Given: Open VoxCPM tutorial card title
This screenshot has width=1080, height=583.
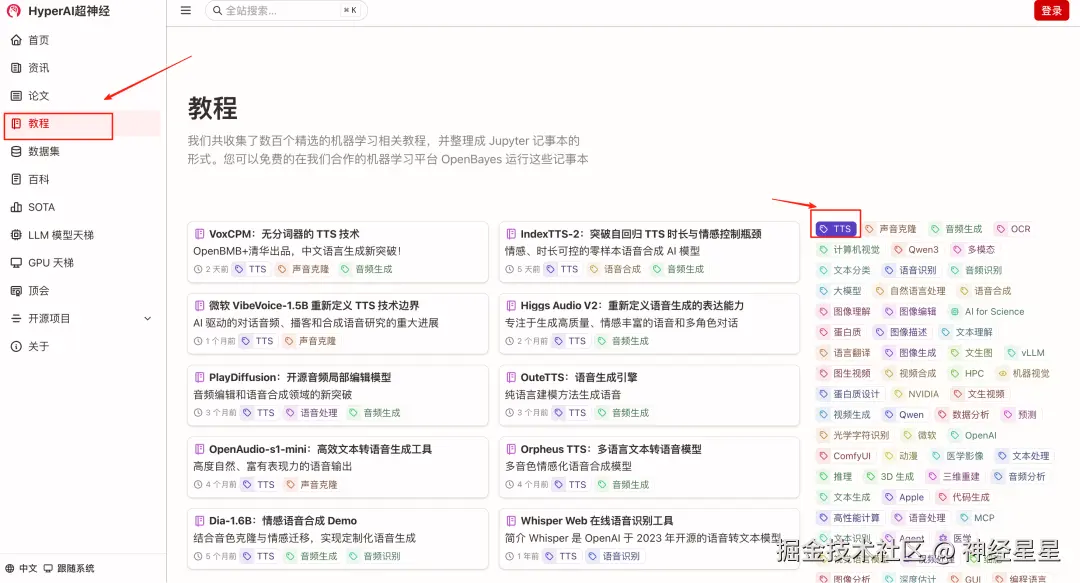Looking at the screenshot, I should pos(284,234).
